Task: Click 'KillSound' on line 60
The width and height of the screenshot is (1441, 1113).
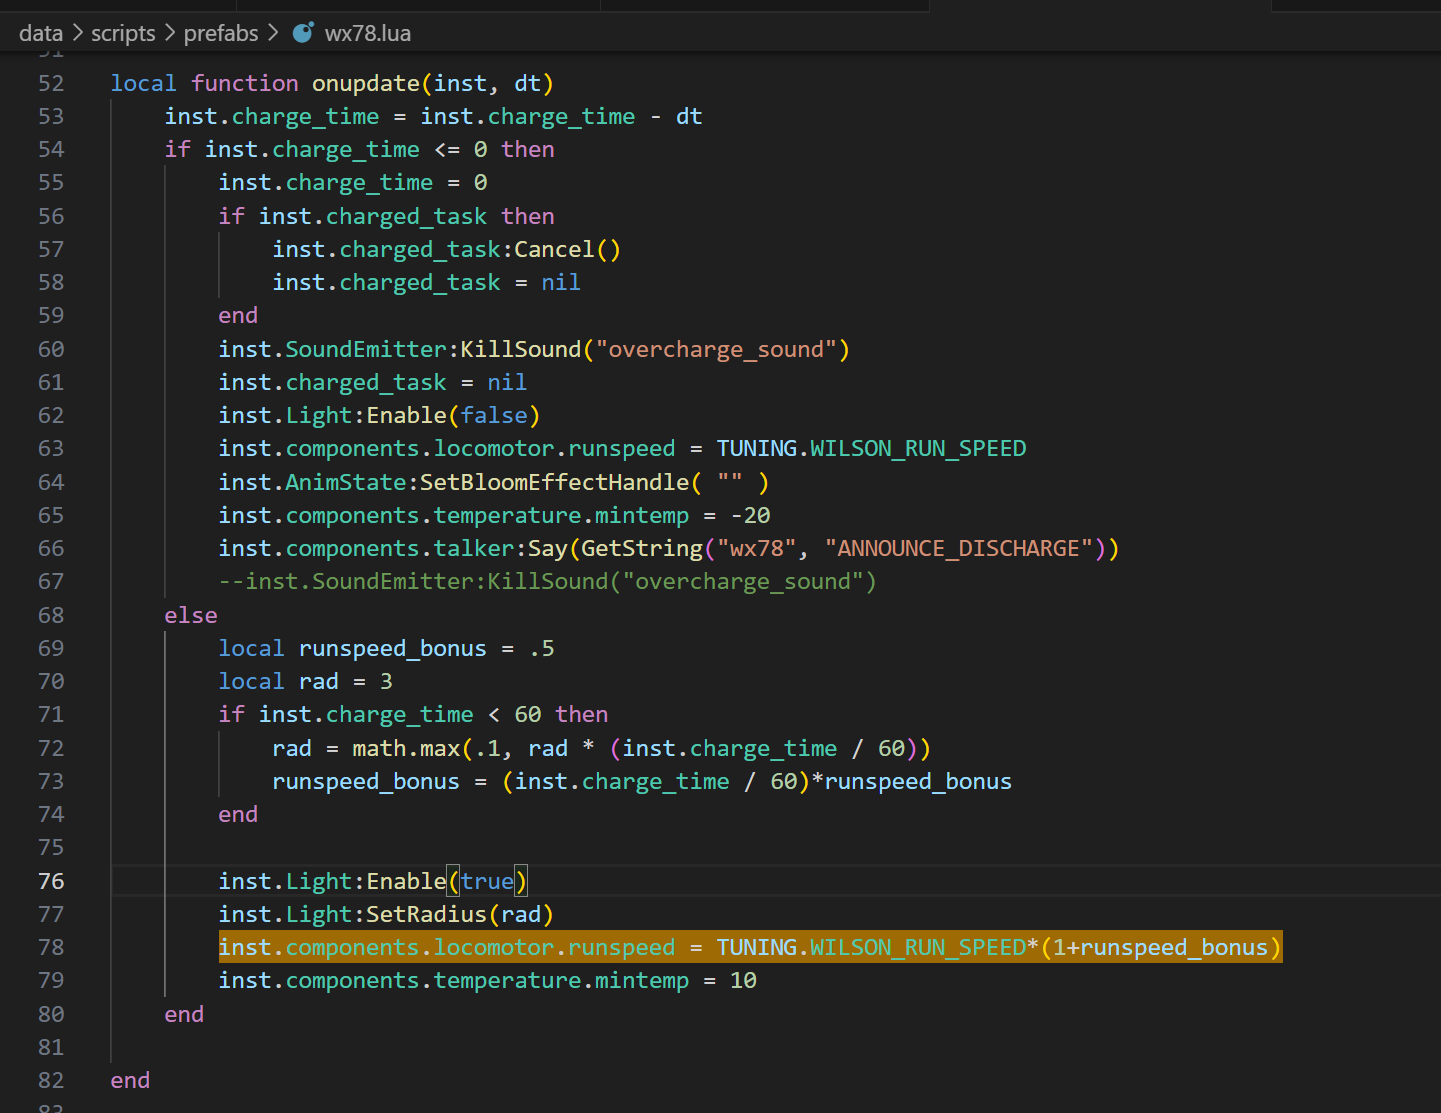Action: coord(520,349)
